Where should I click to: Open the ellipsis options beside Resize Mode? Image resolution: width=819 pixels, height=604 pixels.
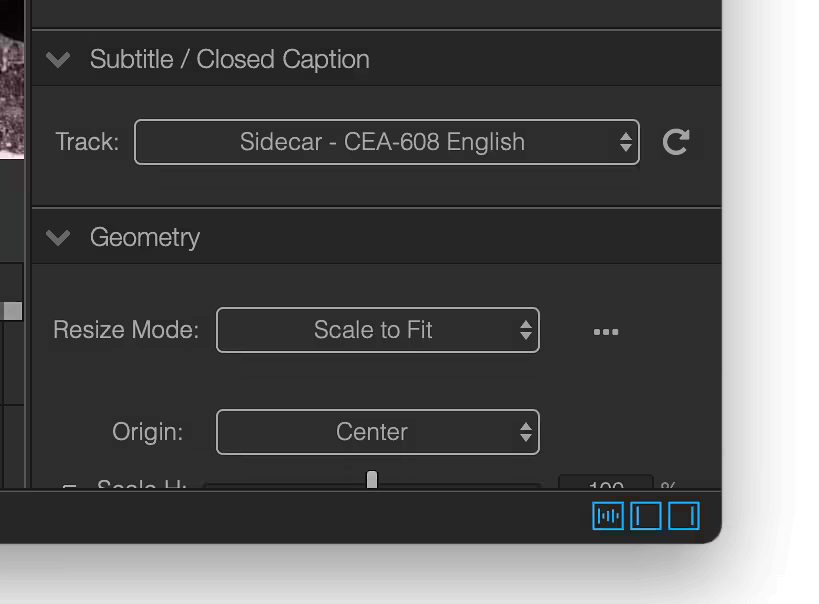(606, 332)
